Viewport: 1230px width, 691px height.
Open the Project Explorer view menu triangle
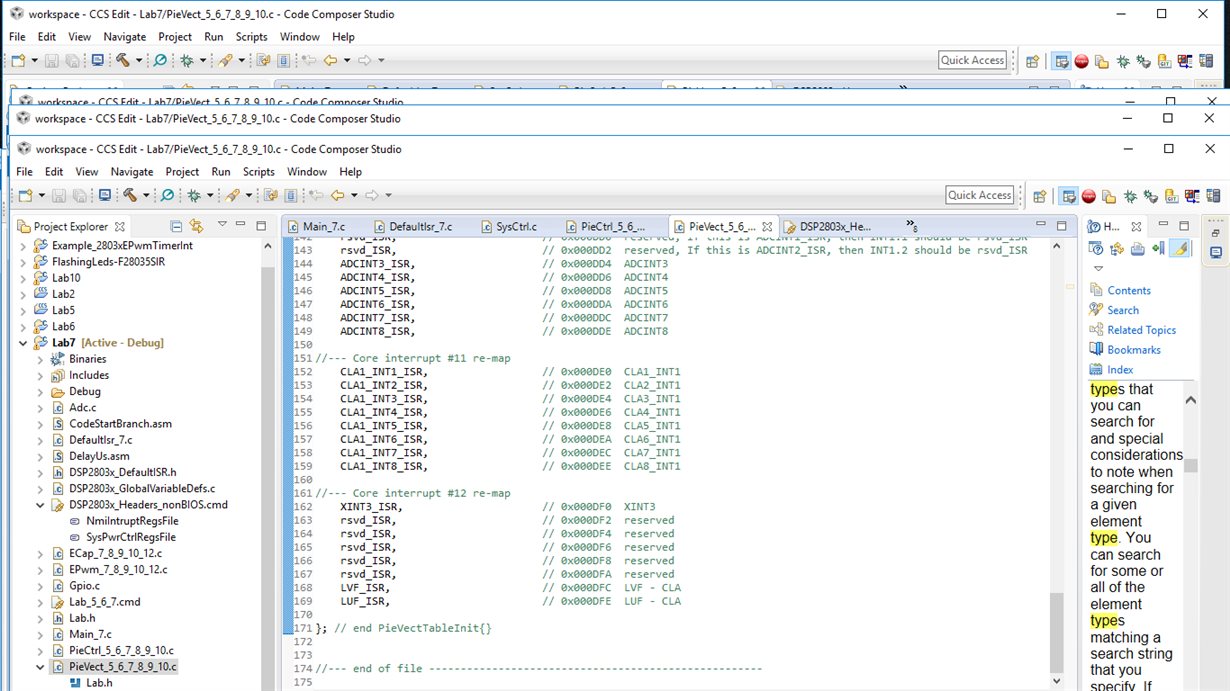tap(222, 225)
